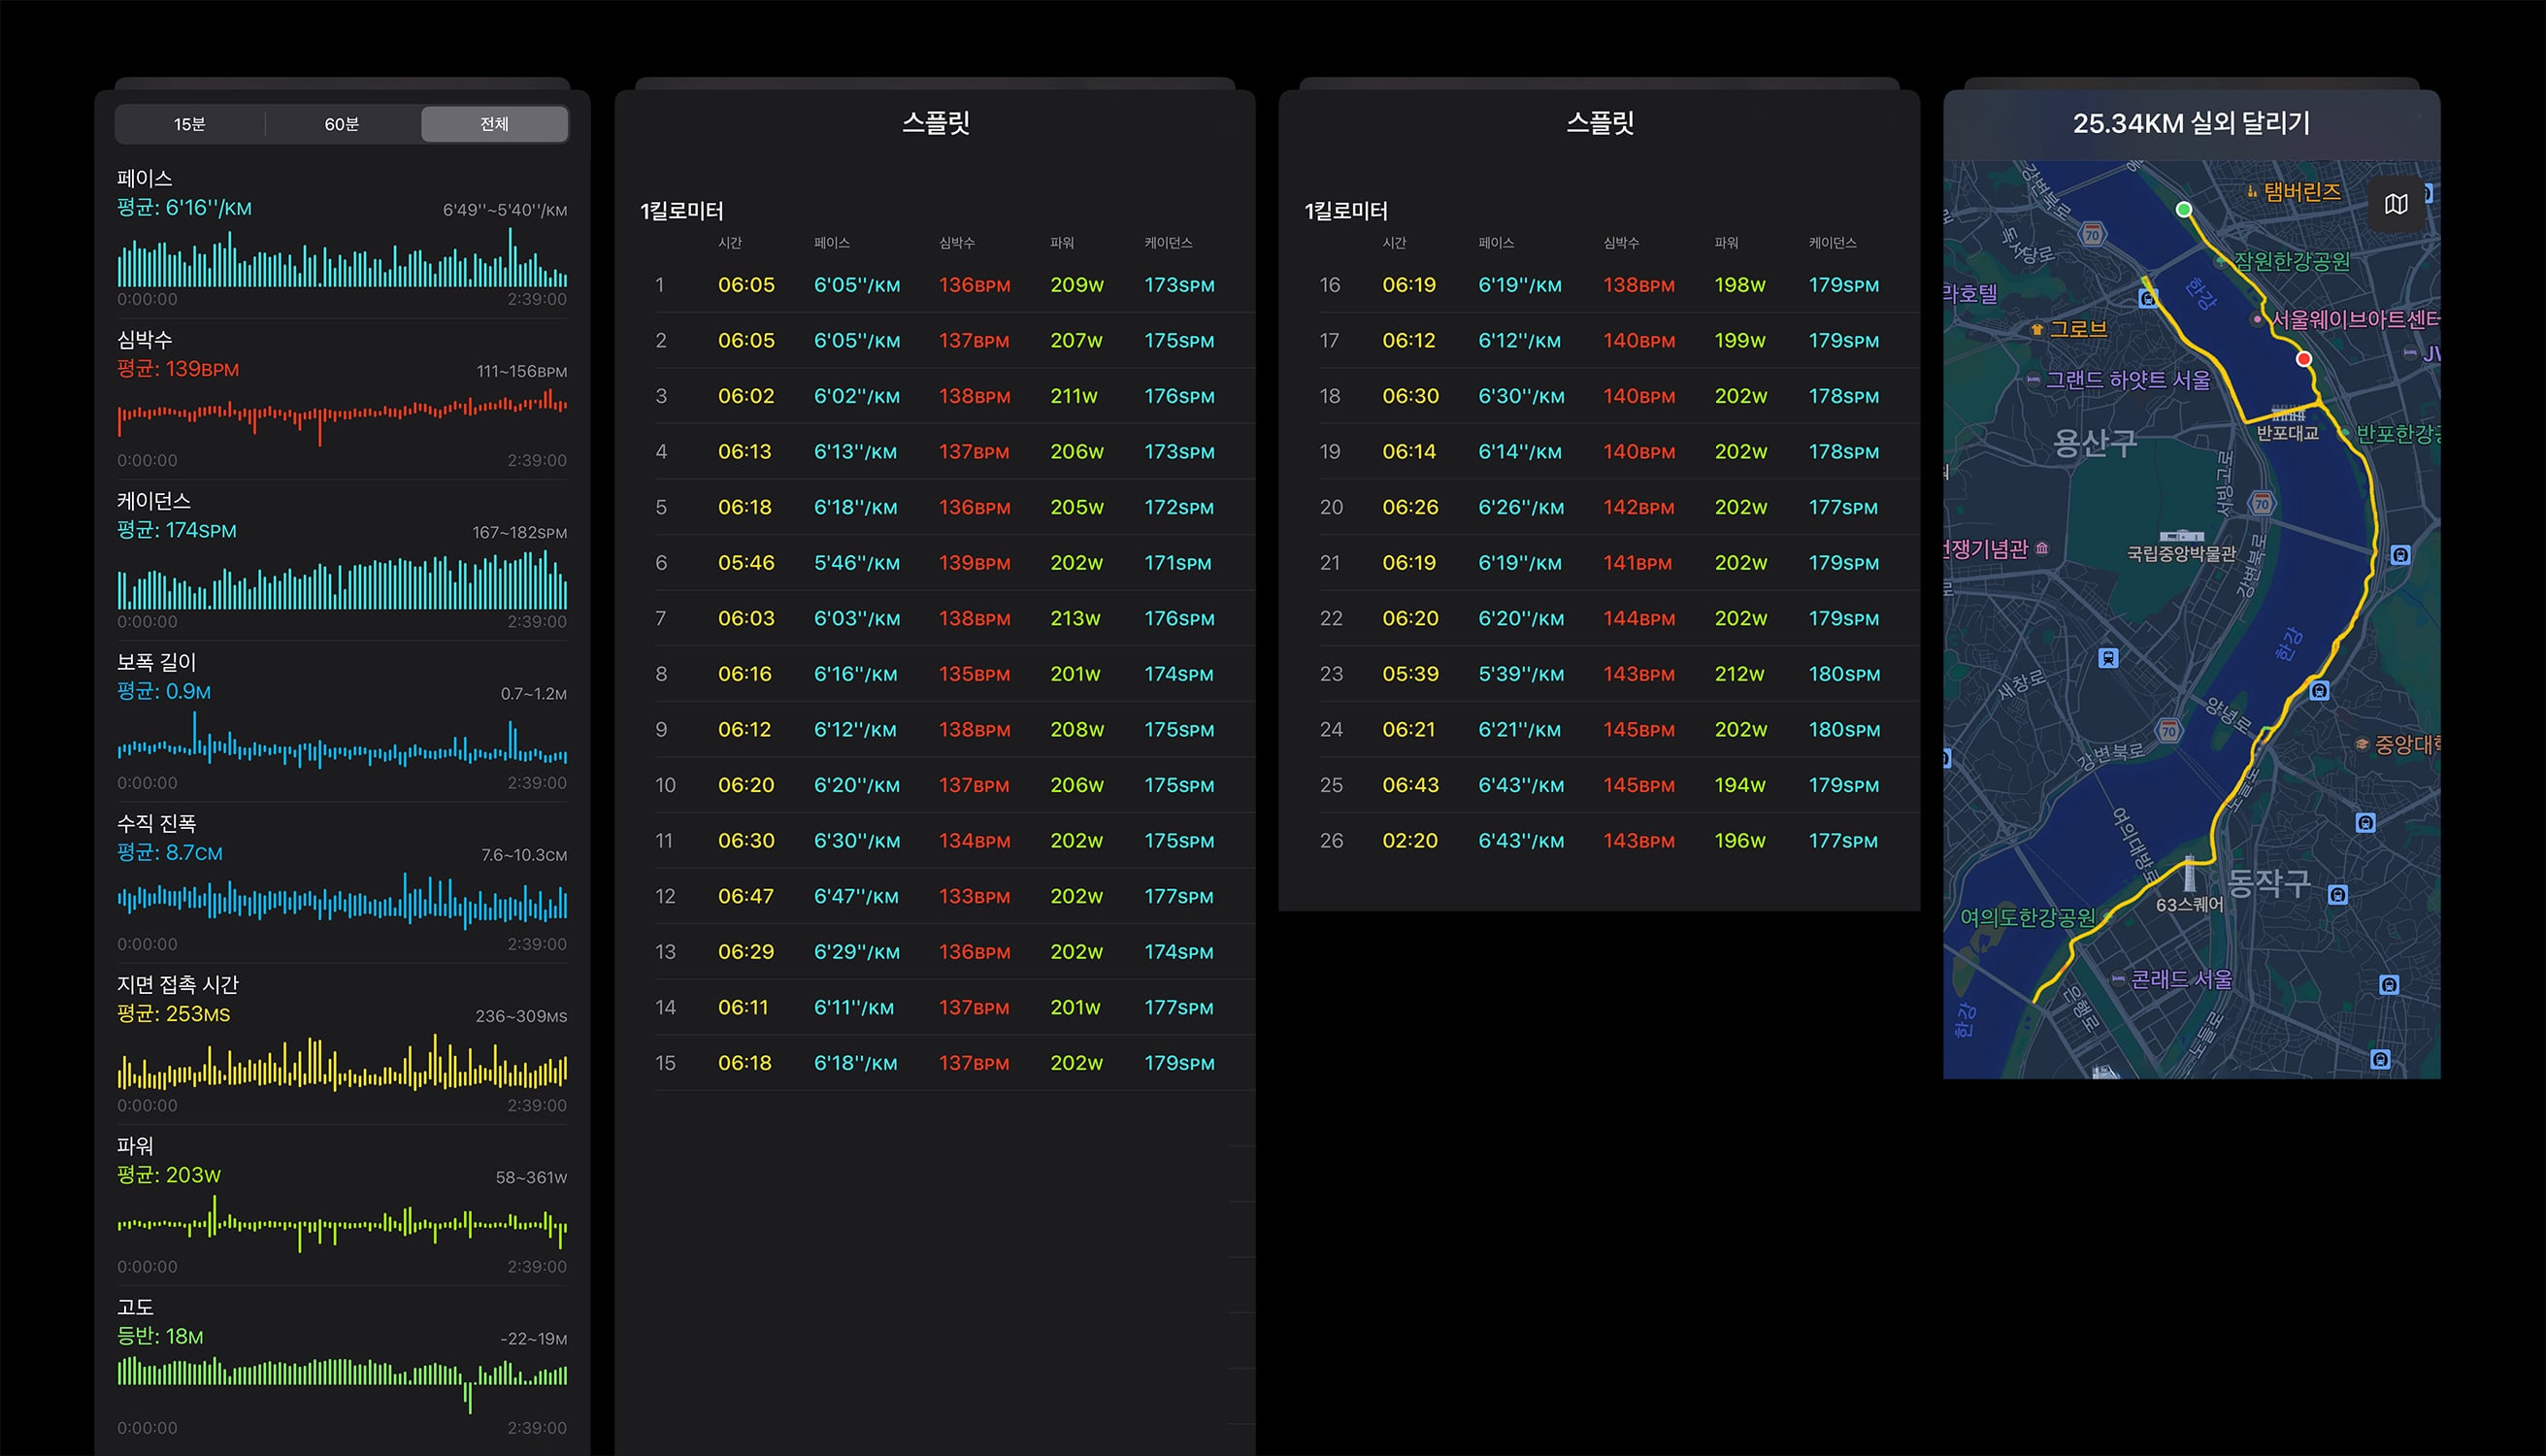Click the 수직 진폭 vertical oscillation chart
2546x1456 pixels.
pyautogui.click(x=342, y=900)
